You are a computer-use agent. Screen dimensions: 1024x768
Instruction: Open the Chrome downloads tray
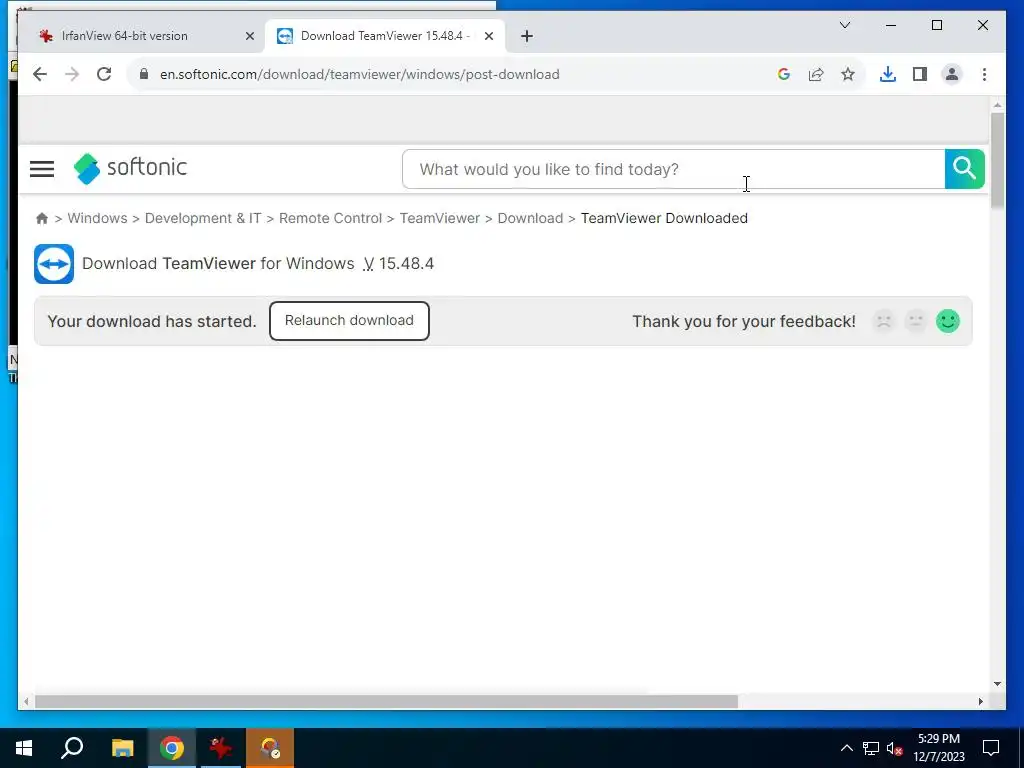coord(888,74)
